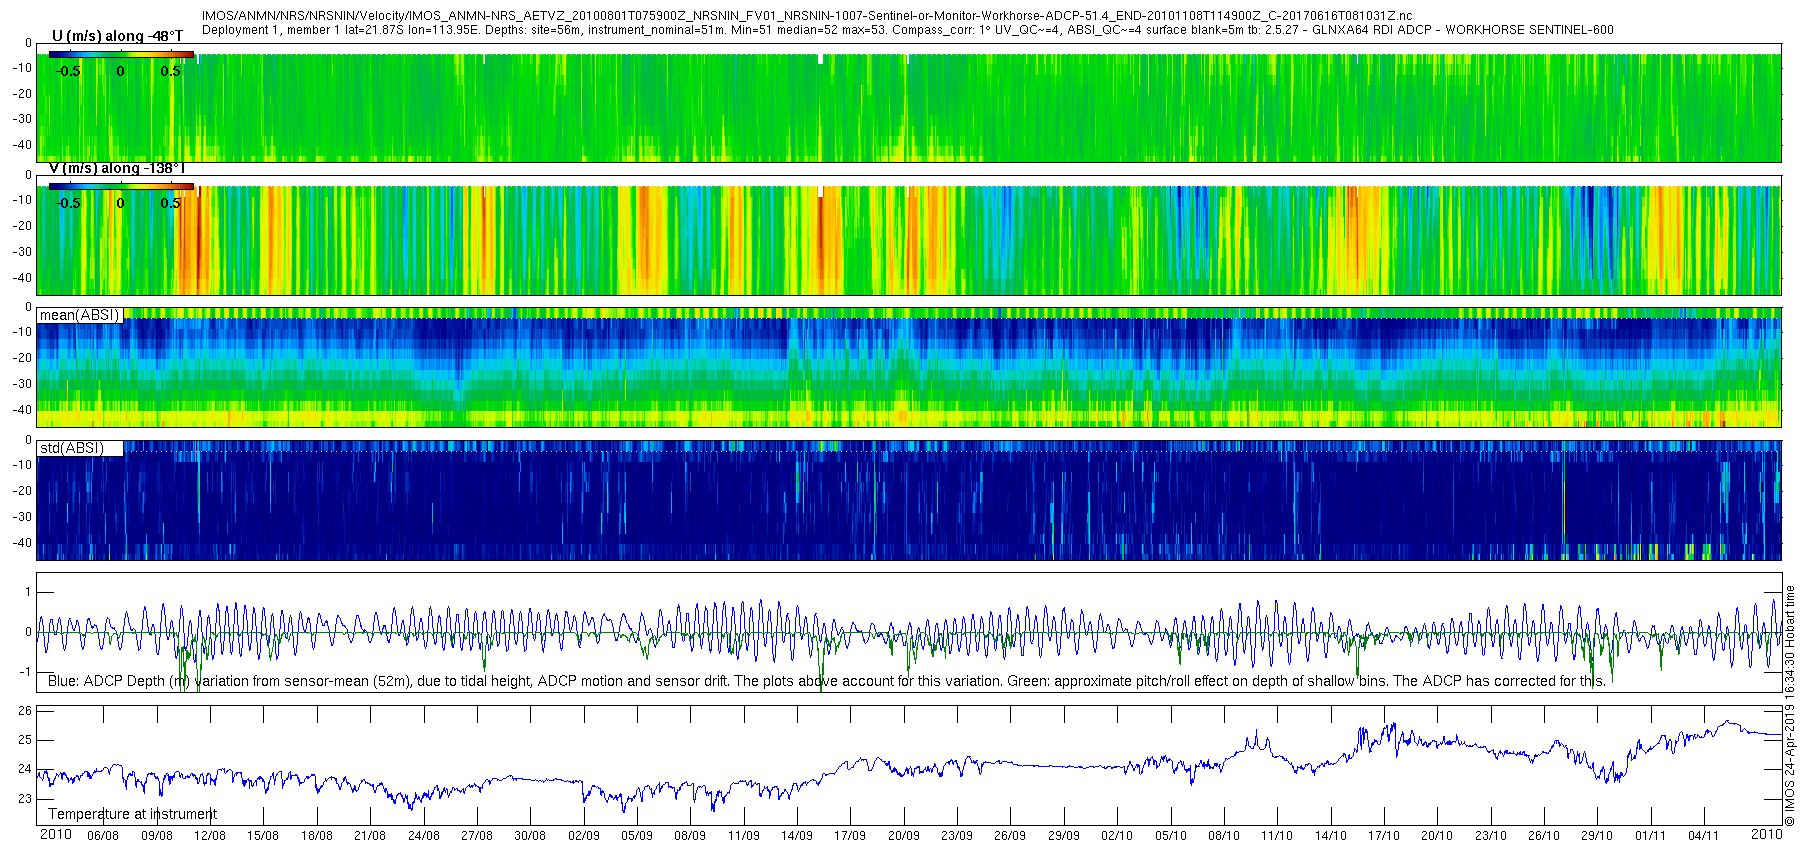The width and height of the screenshot is (1800, 850).
Task: Click the '08/10' date tick label
Action: click(x=1224, y=836)
